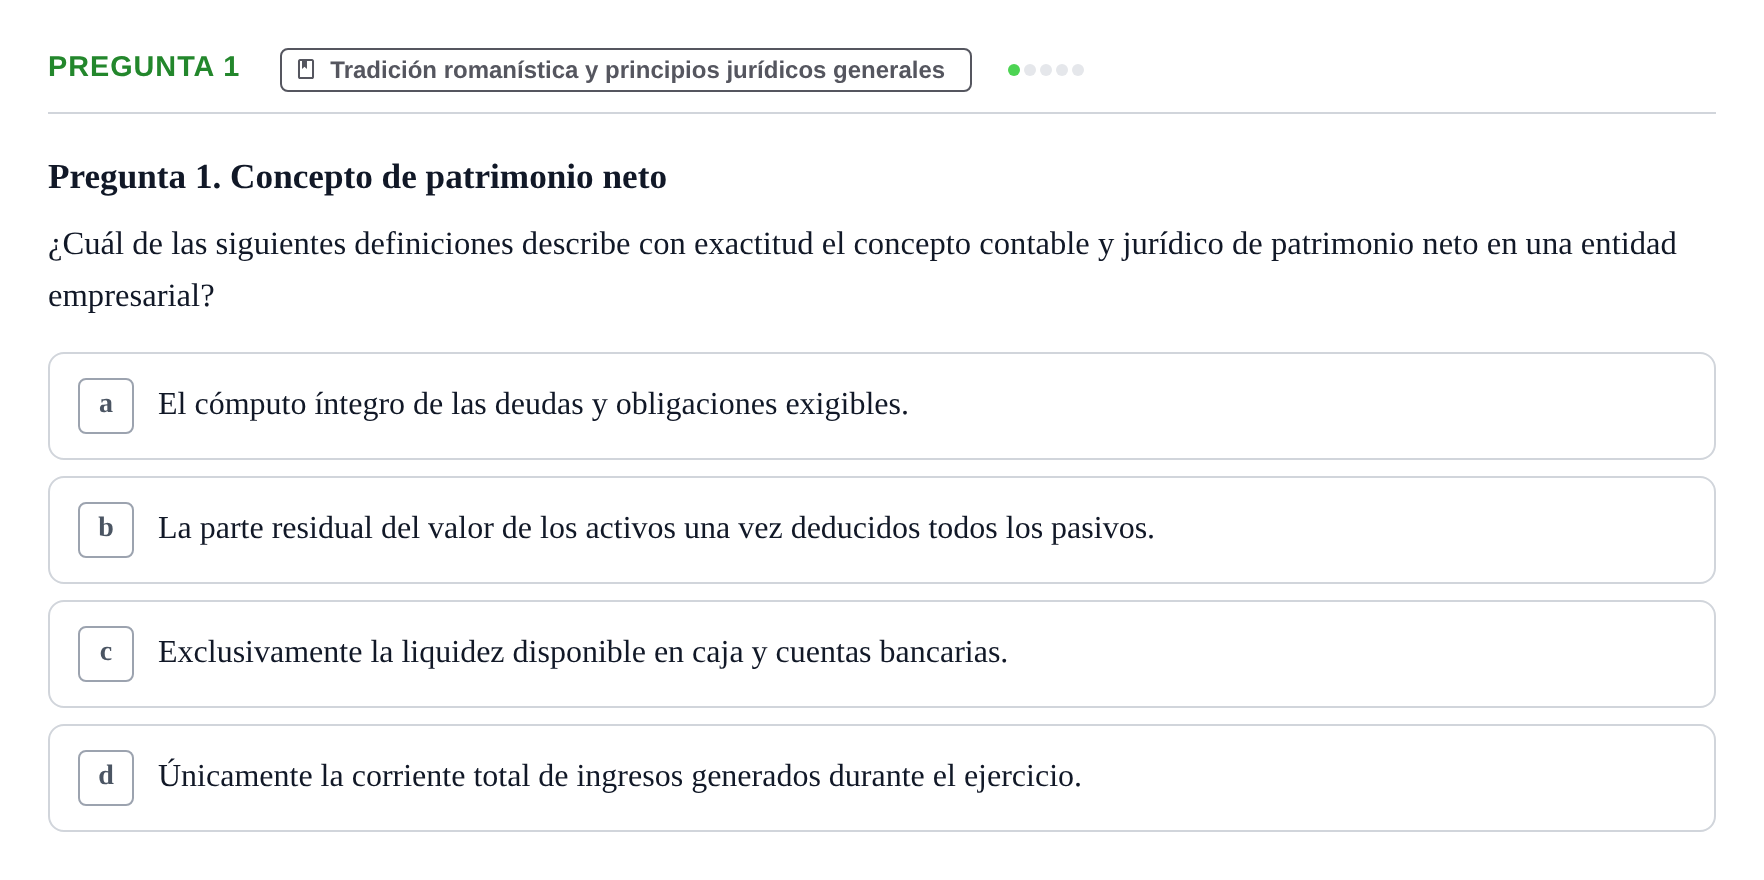1764x880 pixels.
Task: Choose option about deudas y obligaciones exigibles
Action: click(x=882, y=406)
